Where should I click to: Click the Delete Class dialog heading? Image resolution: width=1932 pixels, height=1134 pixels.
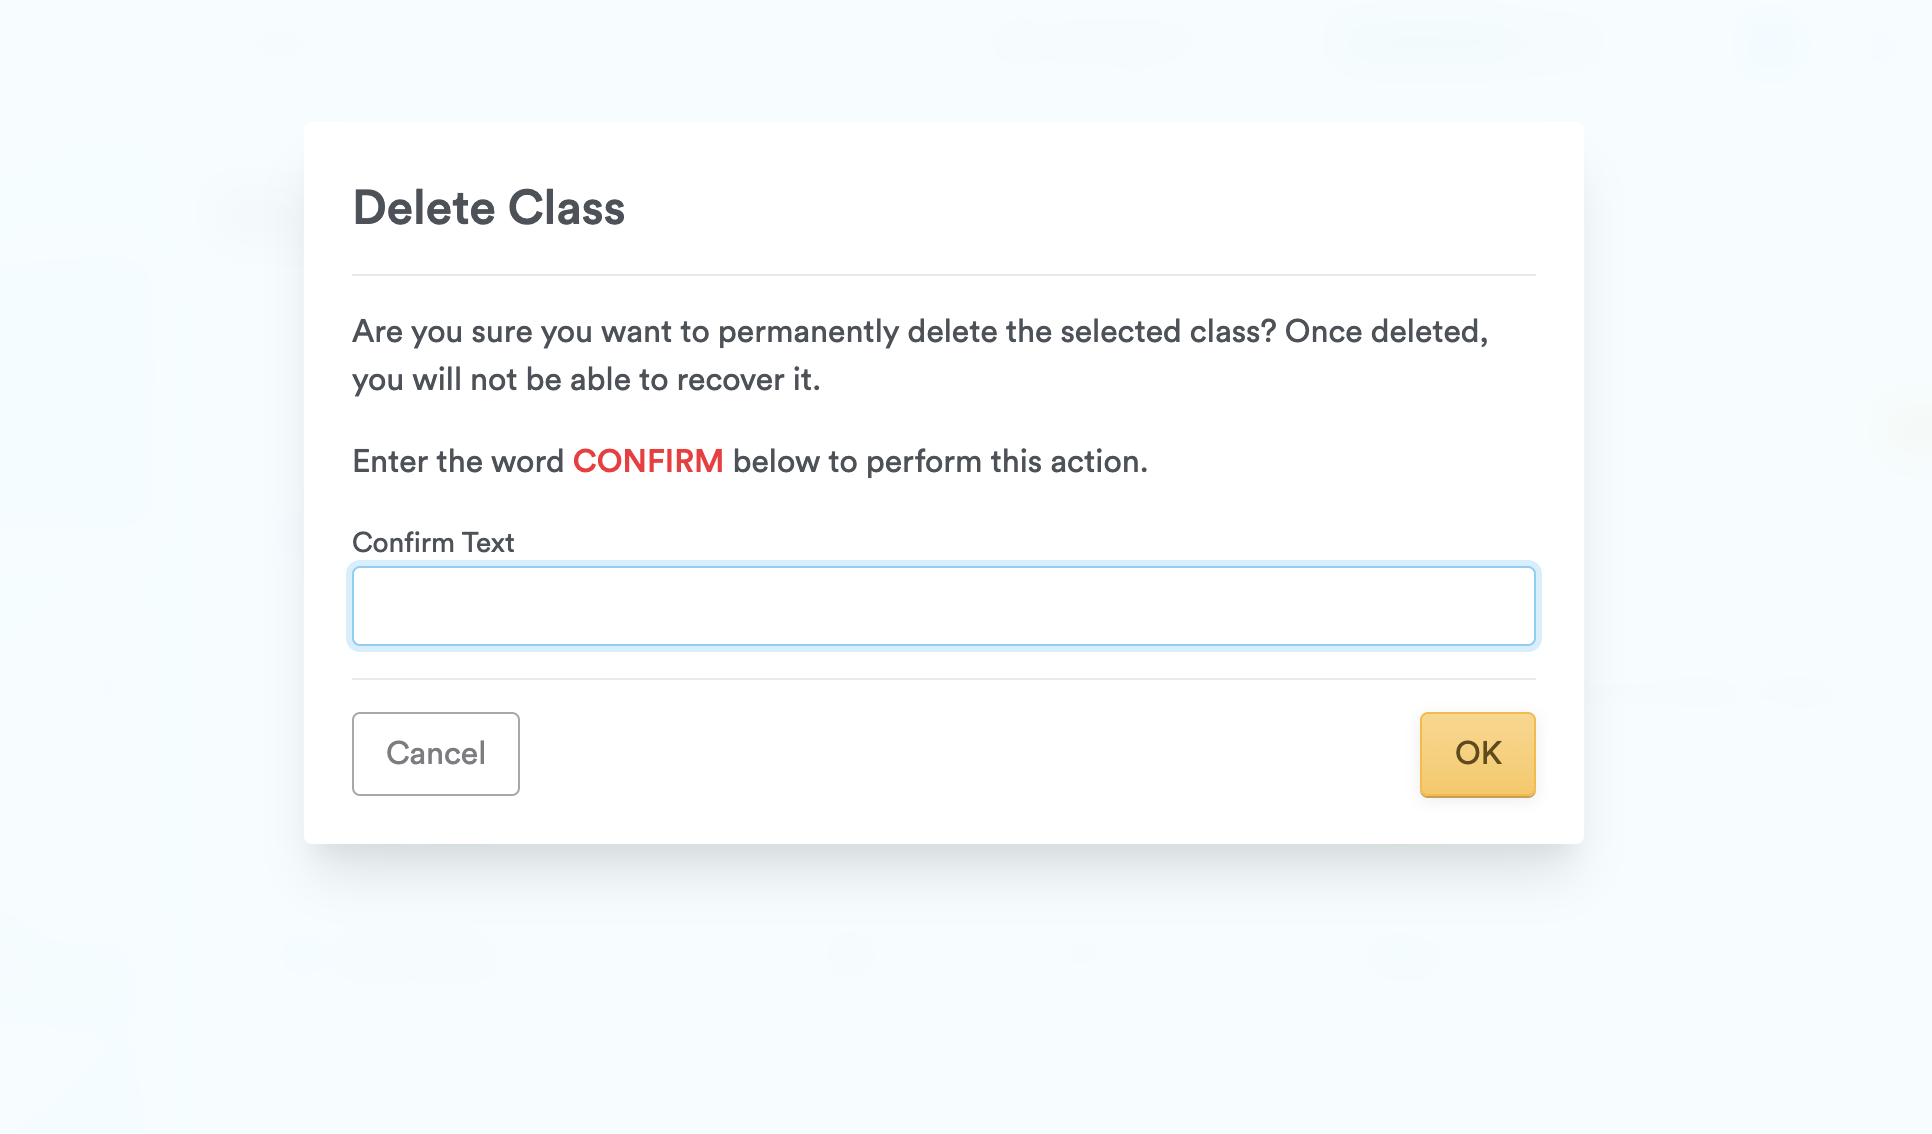pos(489,208)
